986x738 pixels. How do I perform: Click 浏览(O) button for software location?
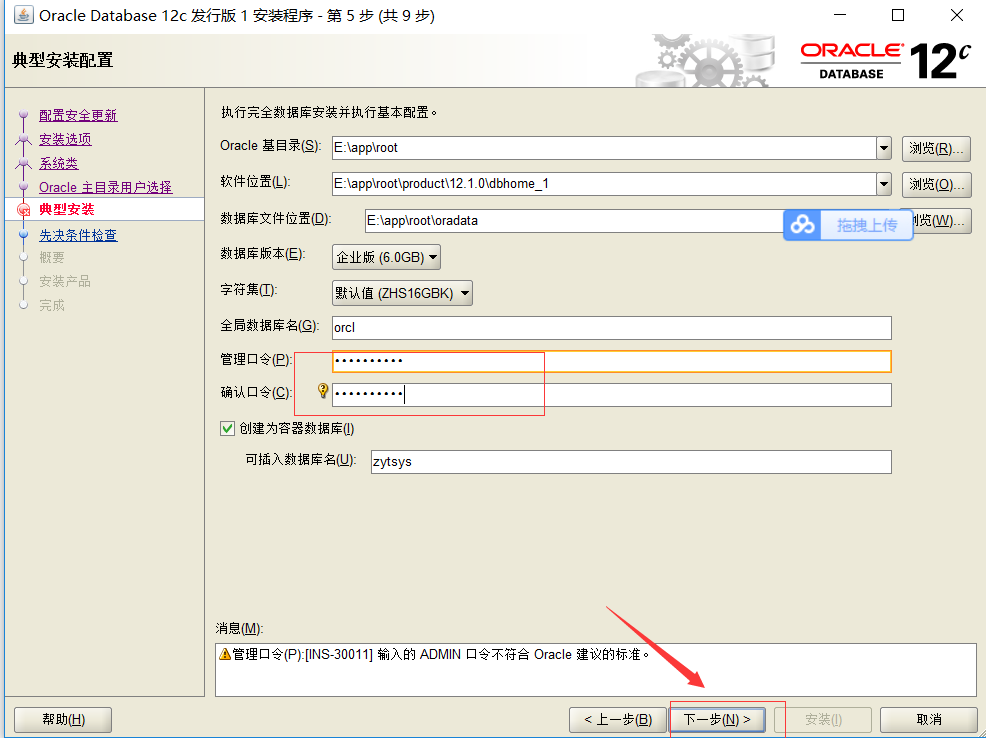pyautogui.click(x=936, y=184)
